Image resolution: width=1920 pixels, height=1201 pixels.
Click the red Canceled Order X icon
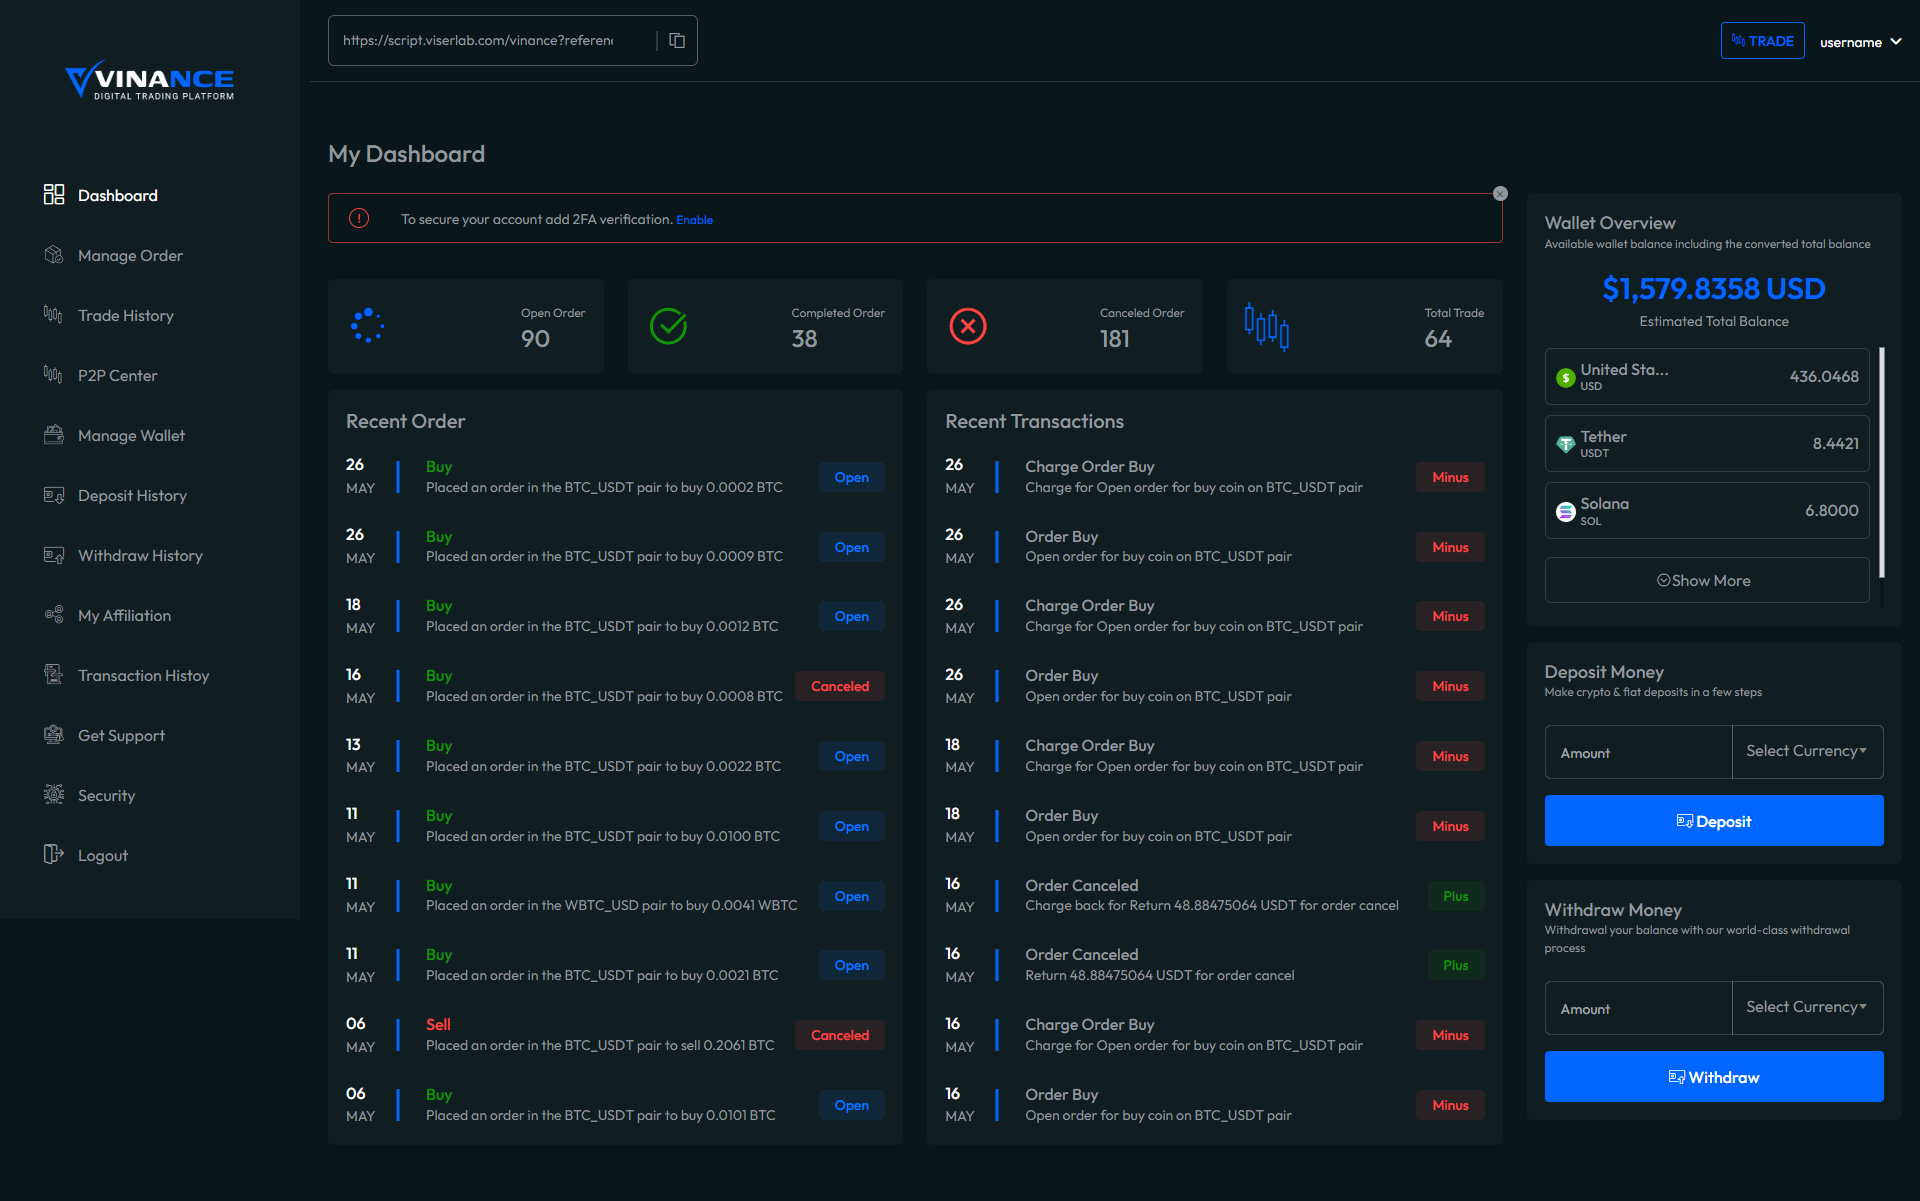pos(967,326)
